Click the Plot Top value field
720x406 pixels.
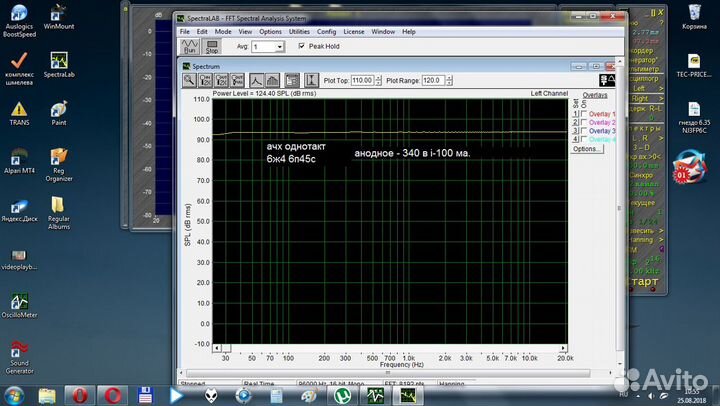point(360,80)
